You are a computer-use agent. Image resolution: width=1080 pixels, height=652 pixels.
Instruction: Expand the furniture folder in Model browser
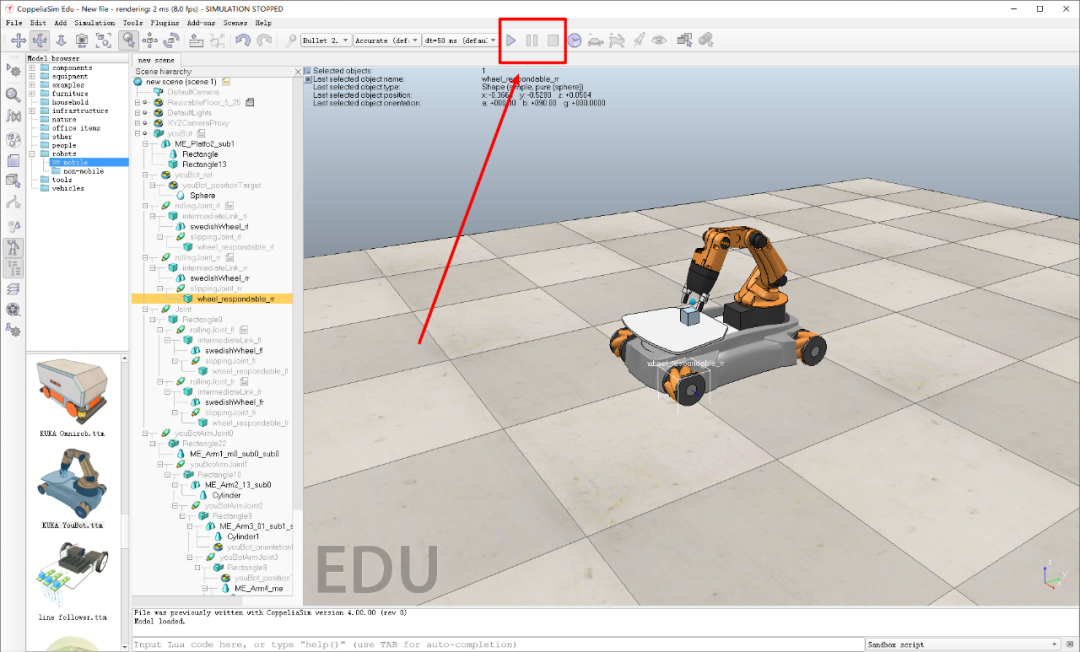pos(32,94)
